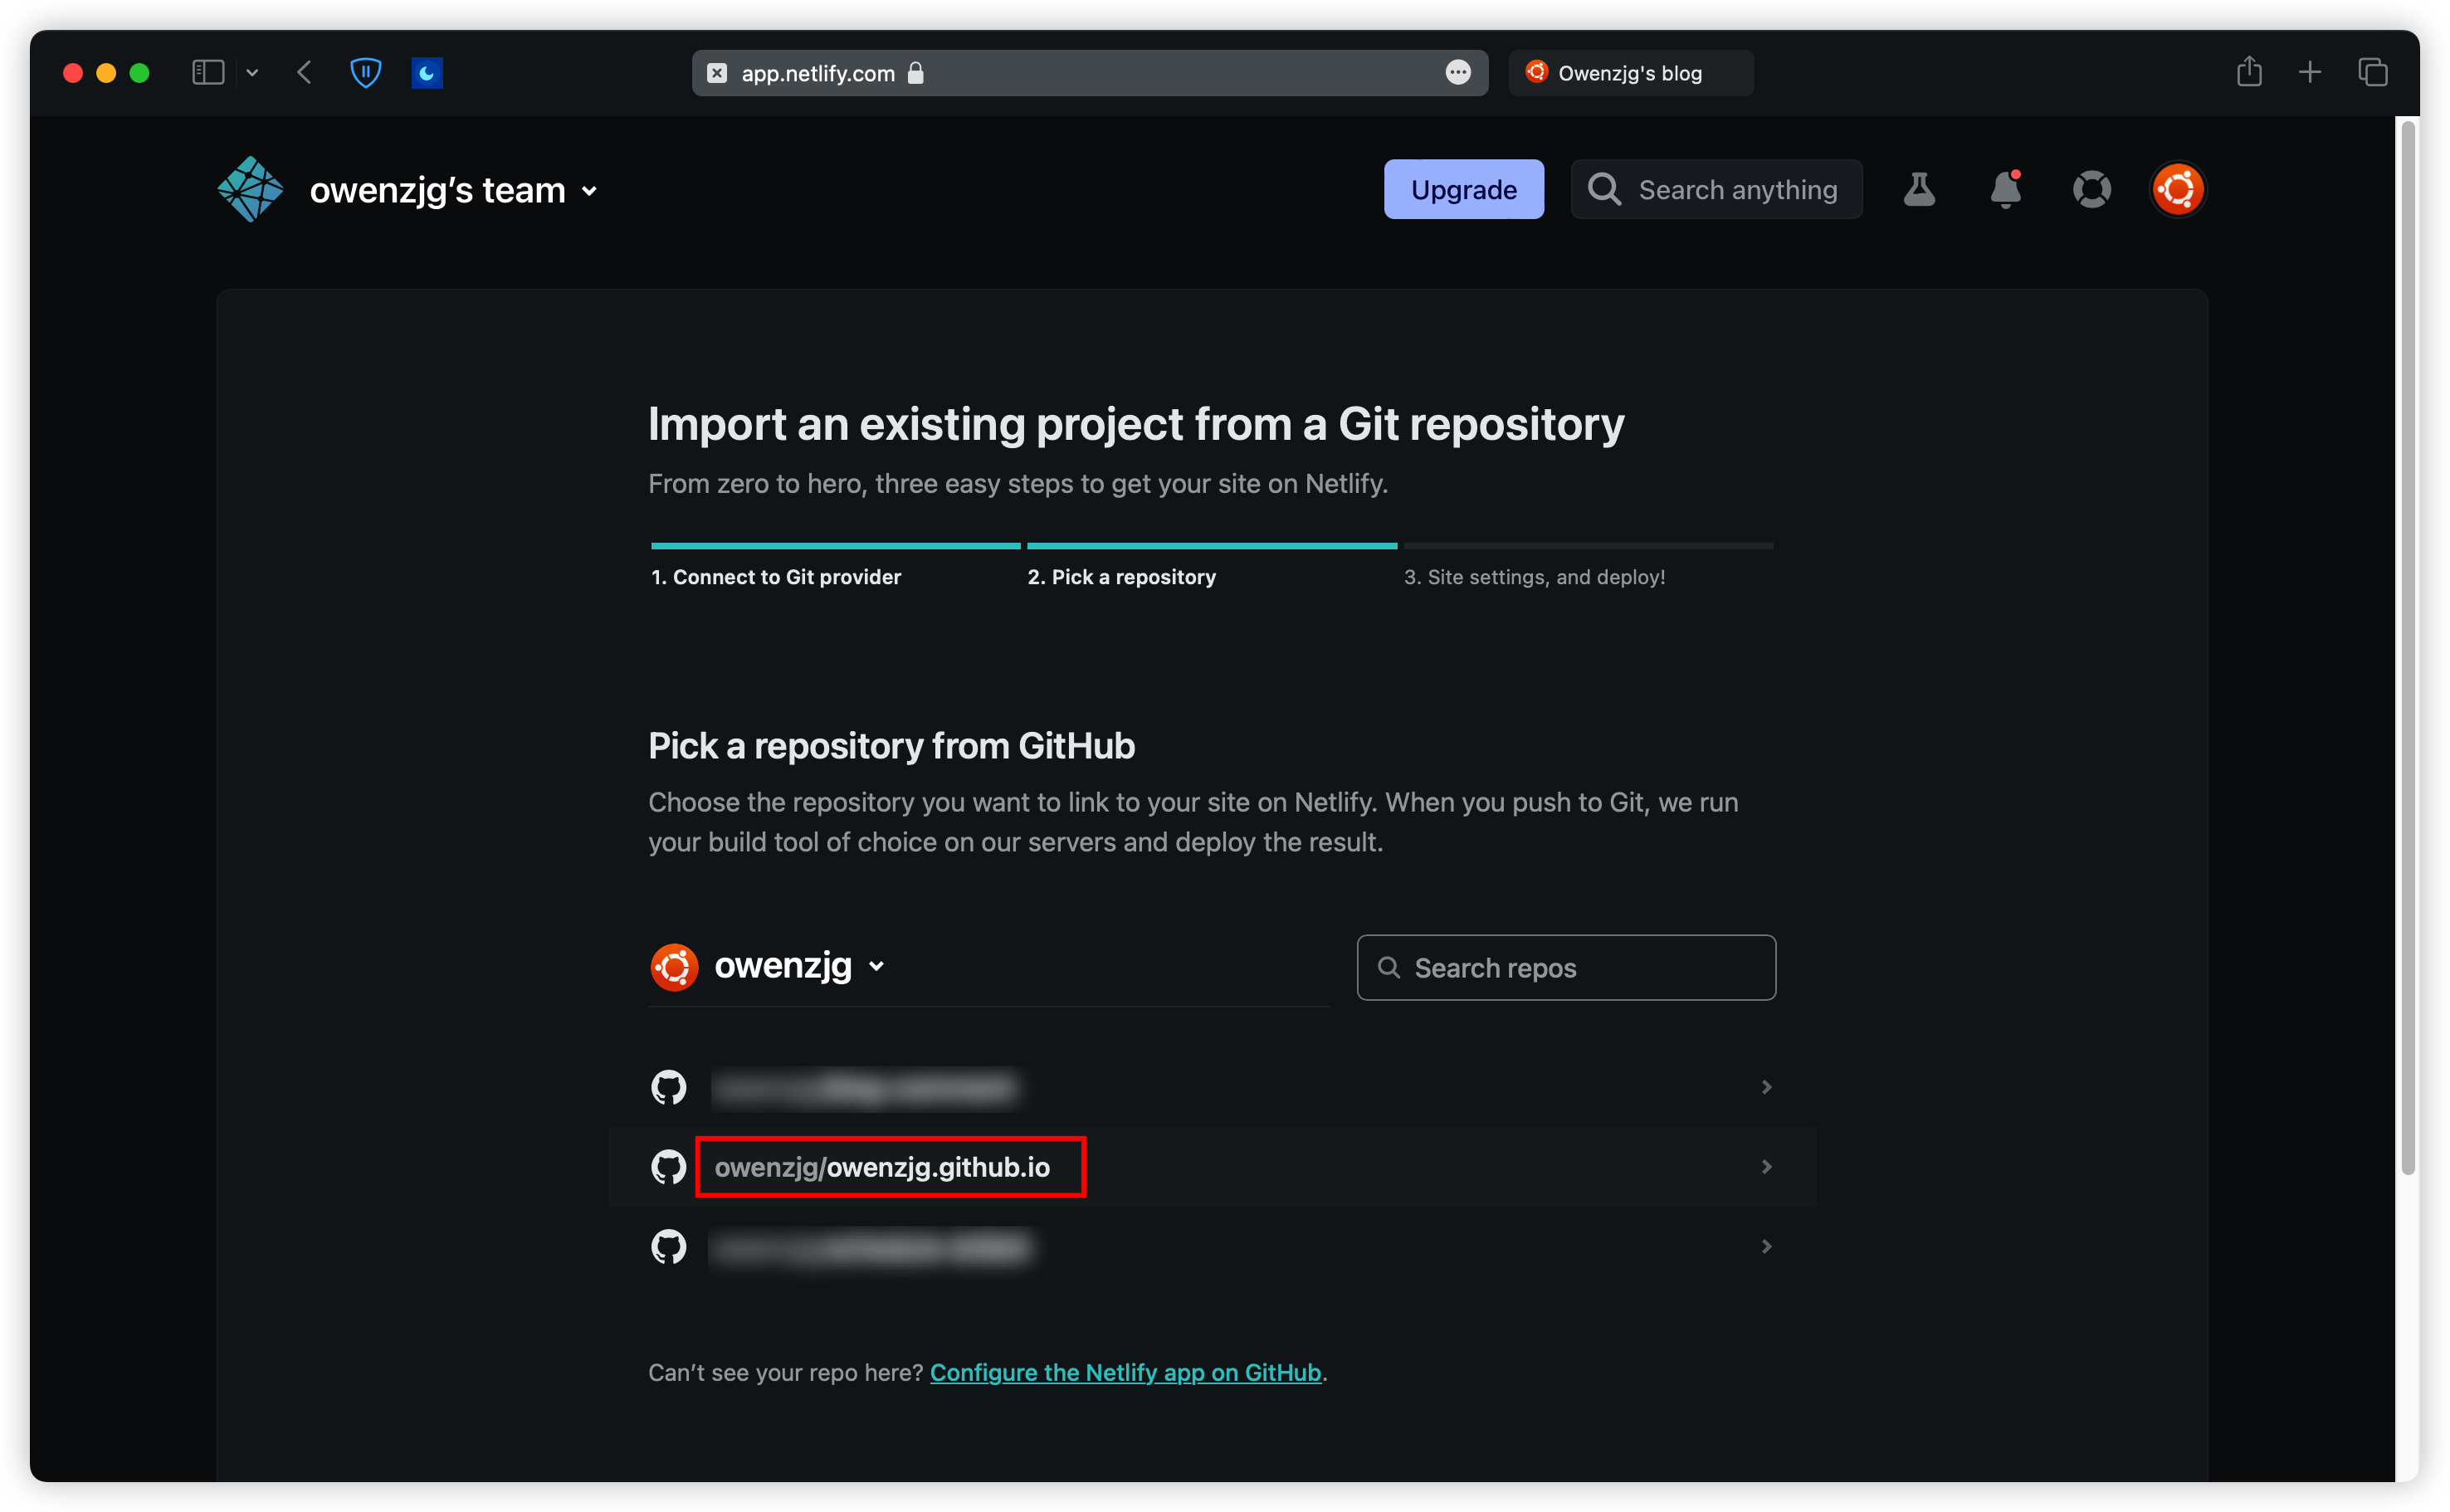
Task: Focus the Search repos input
Action: click(x=1566, y=967)
